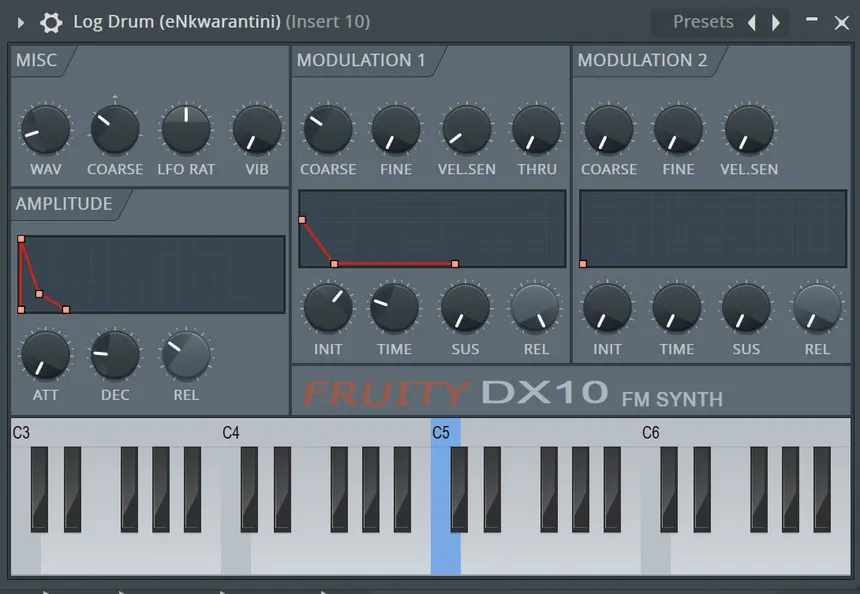The width and height of the screenshot is (860, 594).
Task: Click the AMPLITUDE section label
Action: click(63, 204)
